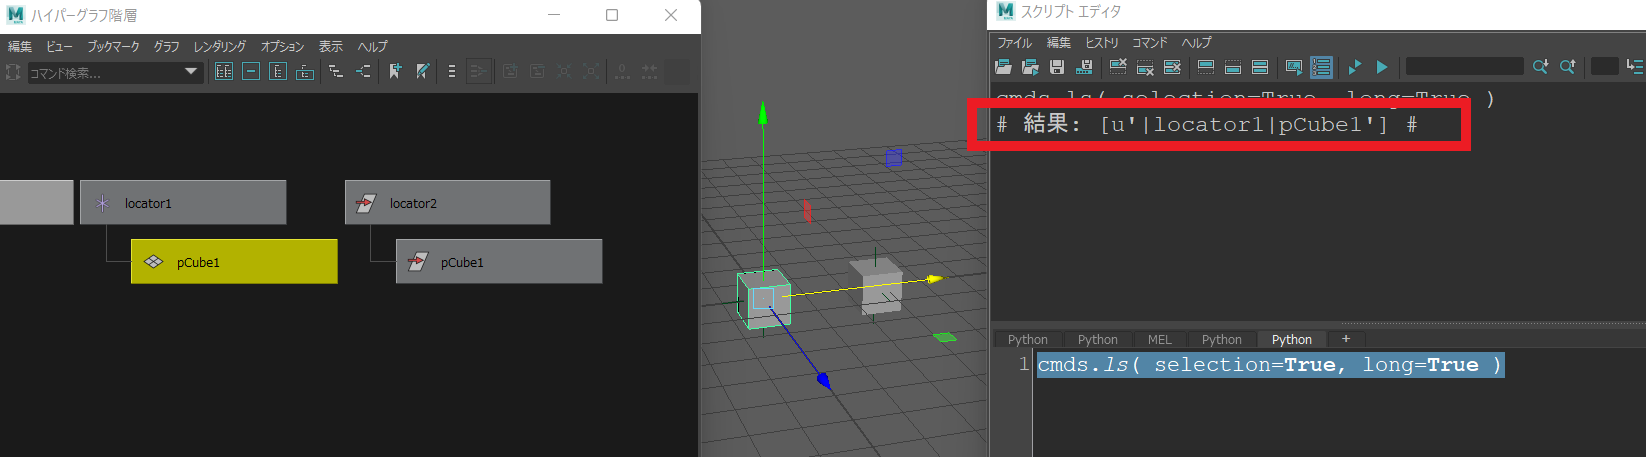Click the Clear History icon
Image resolution: width=1646 pixels, height=457 pixels.
pos(1118,67)
